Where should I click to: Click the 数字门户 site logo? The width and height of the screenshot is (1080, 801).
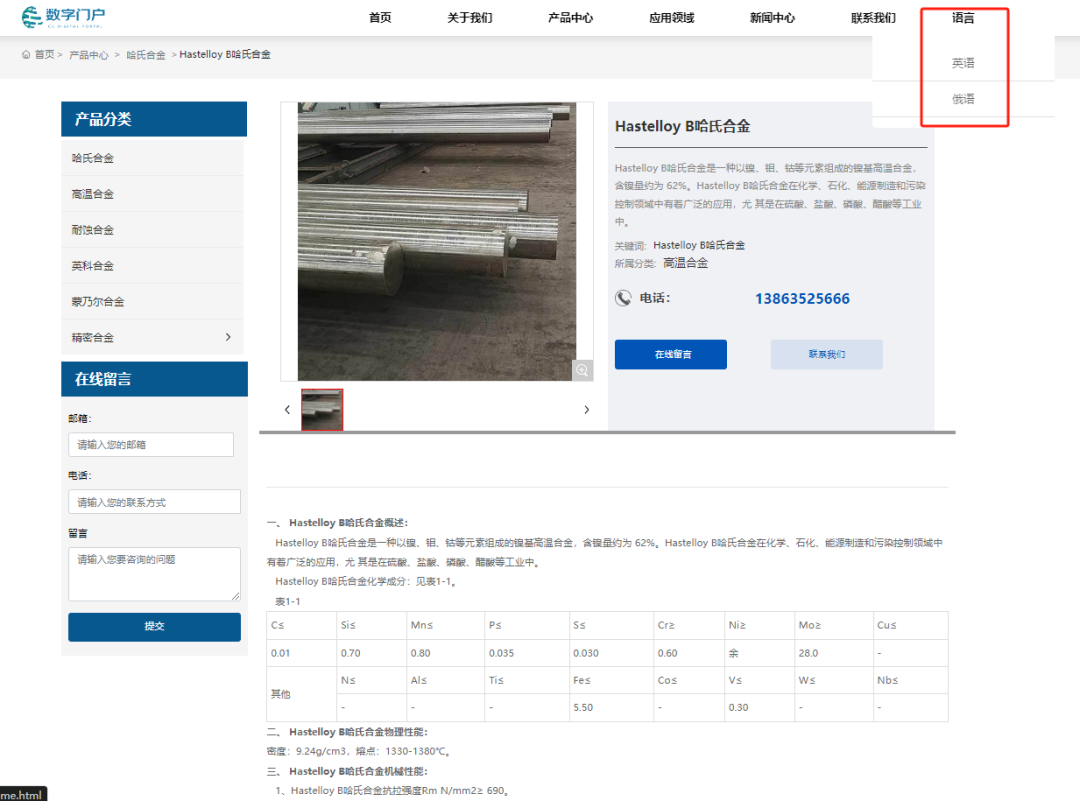(63, 17)
